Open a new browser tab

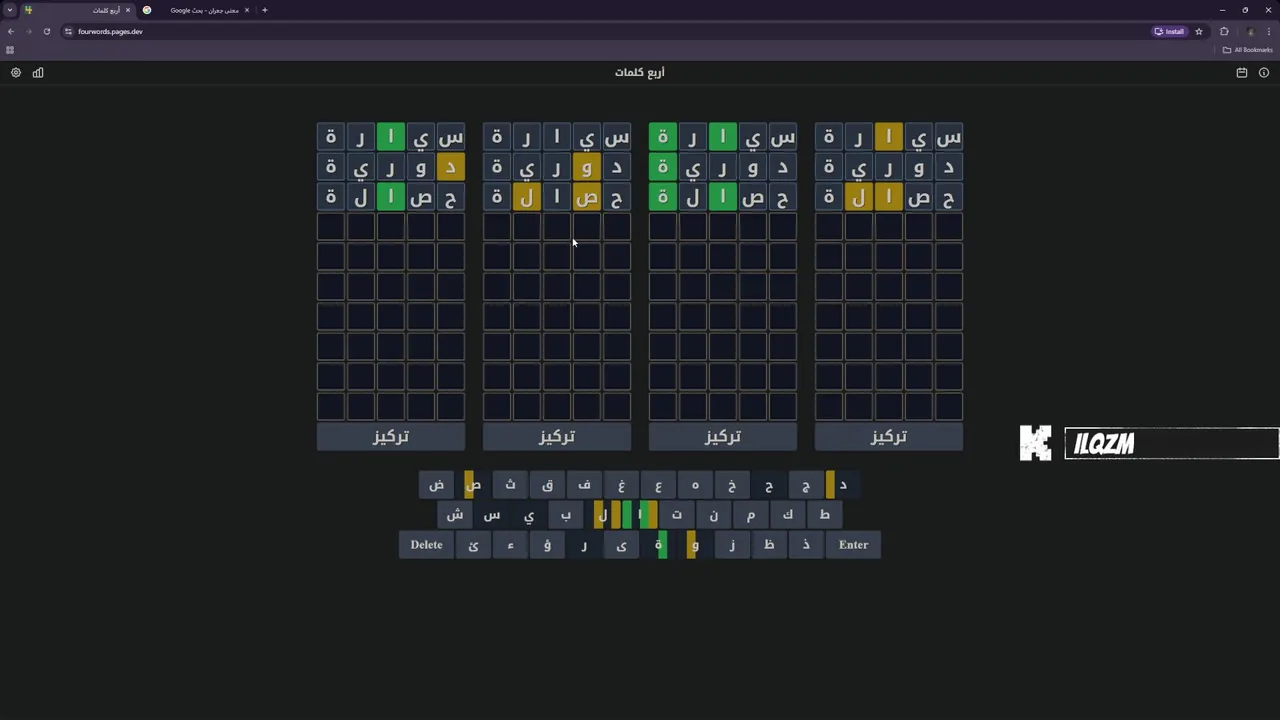tap(264, 10)
